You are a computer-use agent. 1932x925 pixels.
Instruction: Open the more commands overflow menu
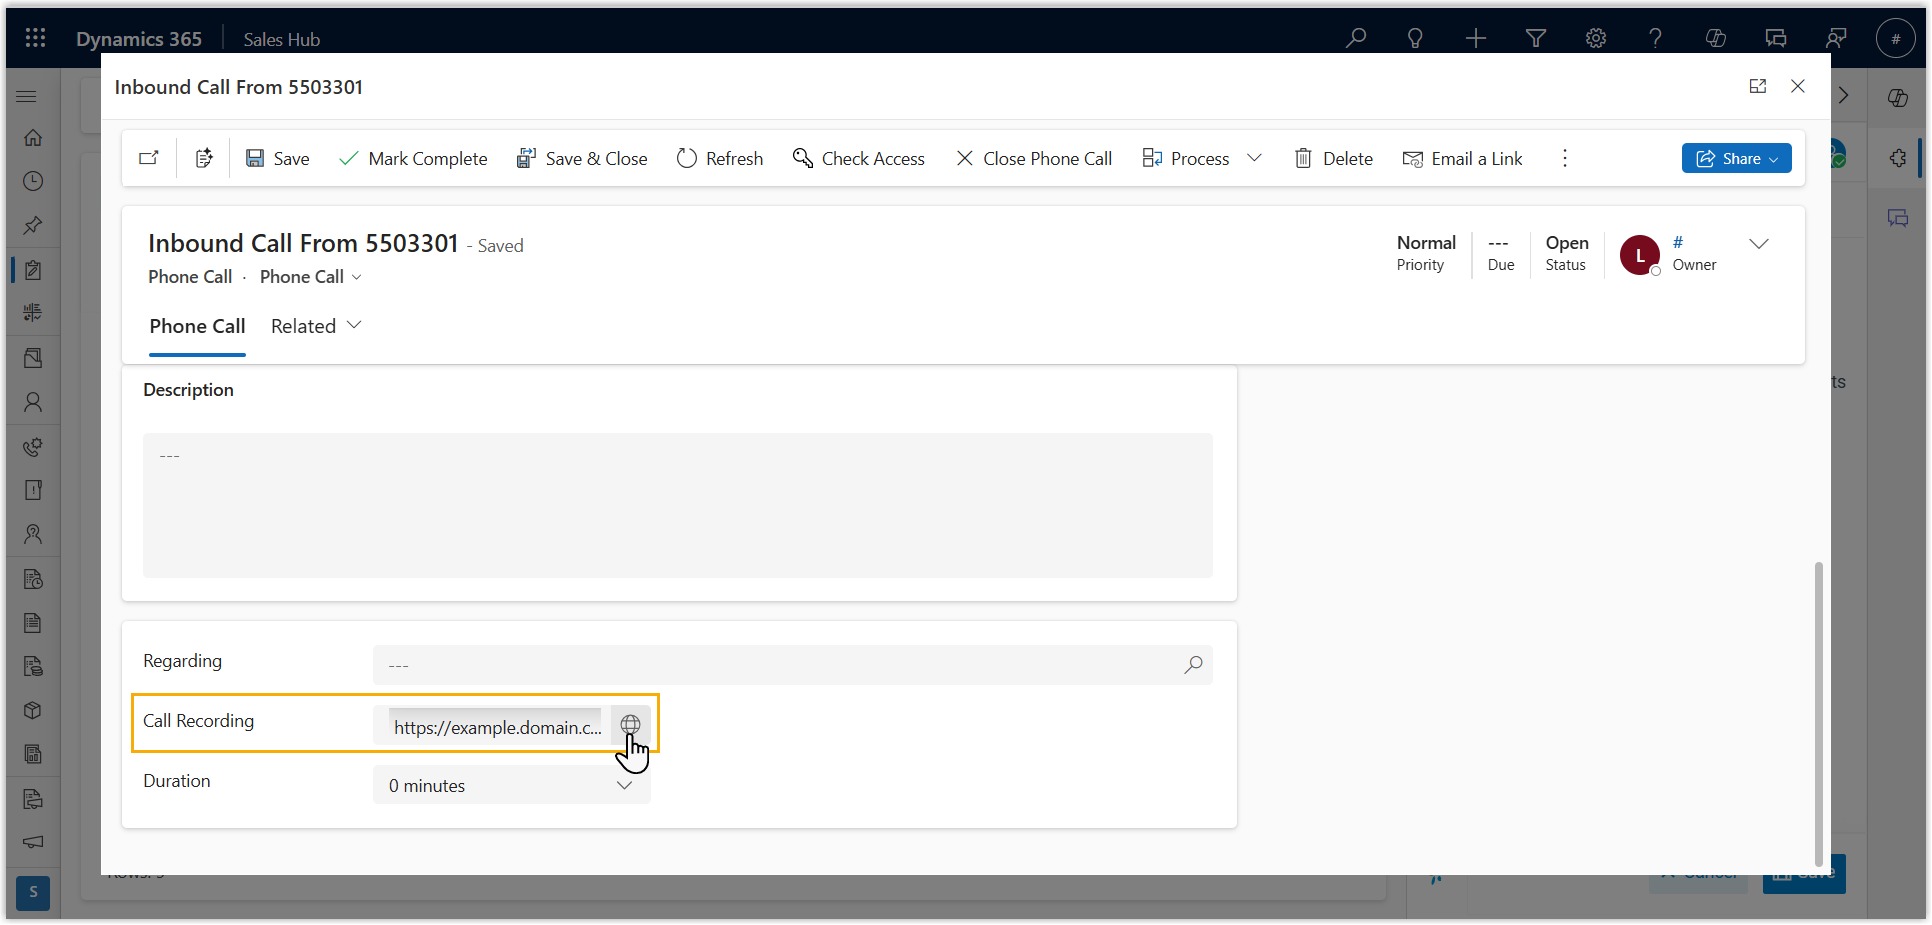1565,158
